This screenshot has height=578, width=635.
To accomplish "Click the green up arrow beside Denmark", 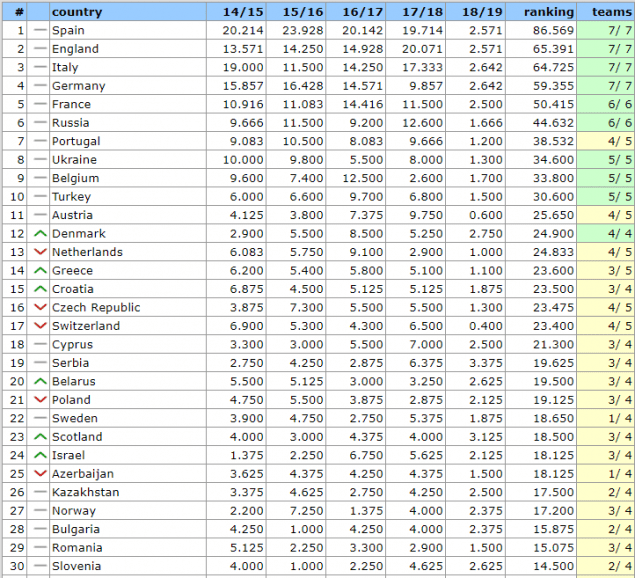I will pyautogui.click(x=40, y=234).
